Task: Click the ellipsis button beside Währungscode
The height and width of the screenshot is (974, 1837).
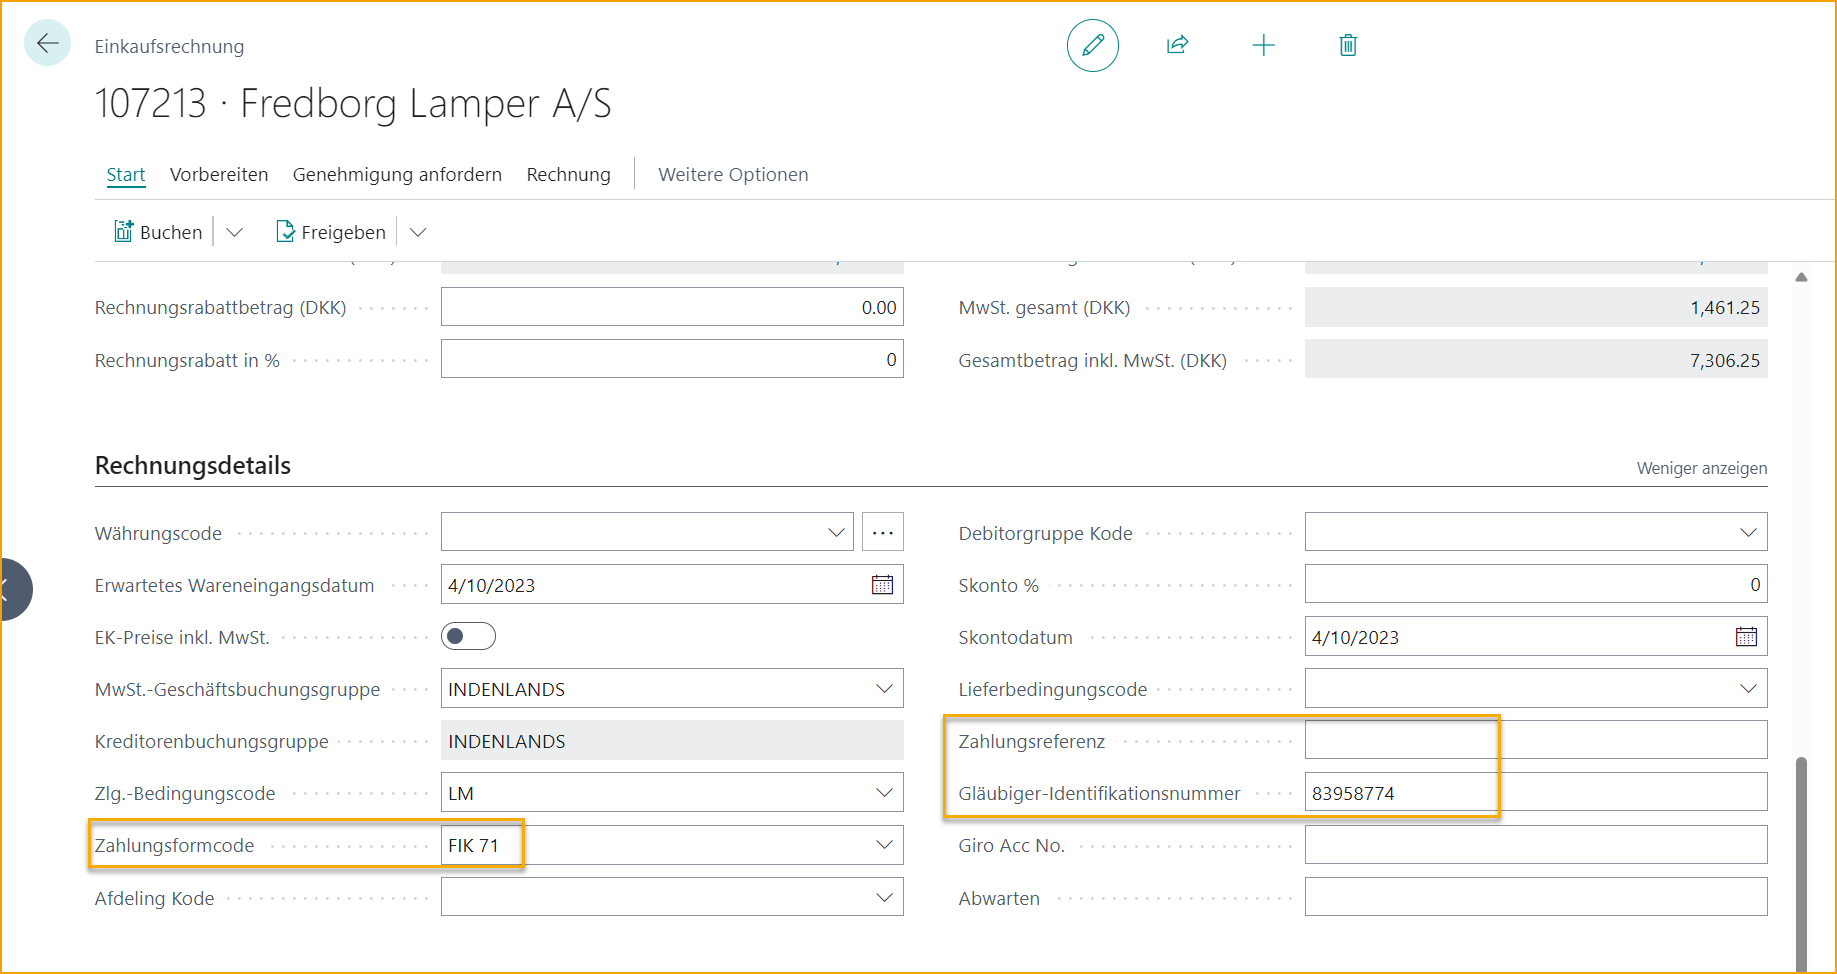Action: point(882,533)
